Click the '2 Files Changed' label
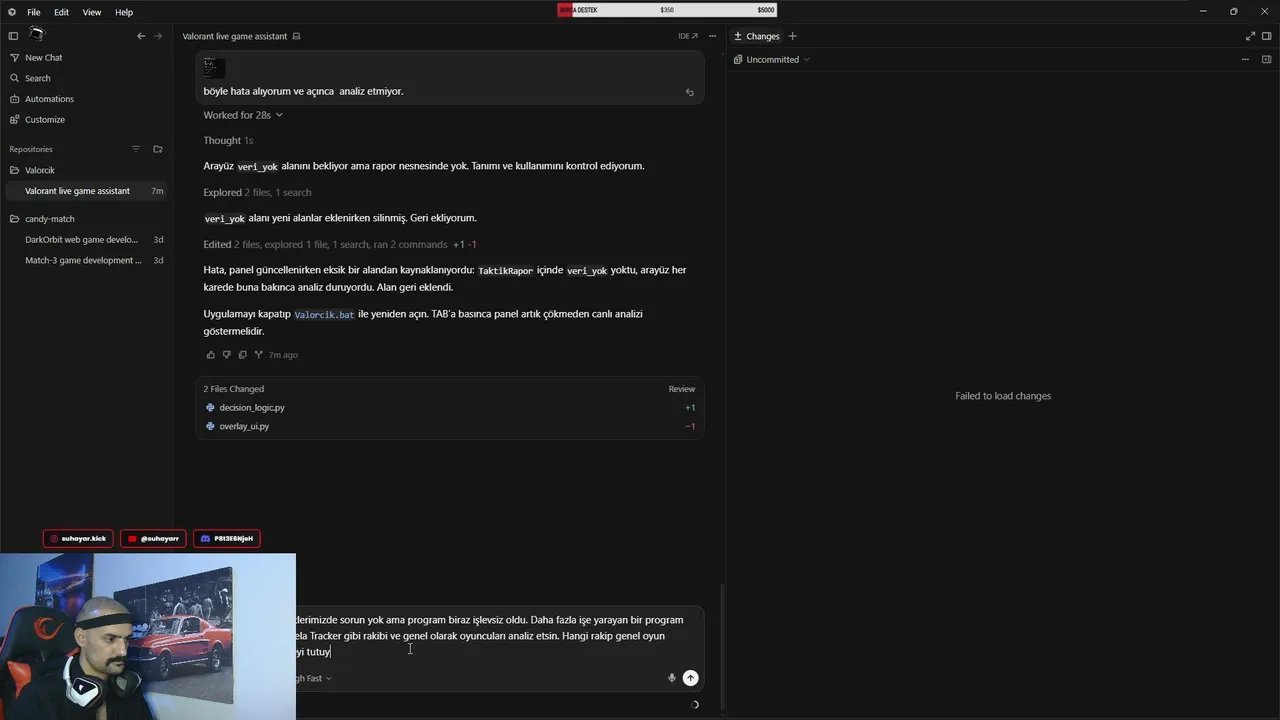The height and width of the screenshot is (720, 1280). click(234, 389)
